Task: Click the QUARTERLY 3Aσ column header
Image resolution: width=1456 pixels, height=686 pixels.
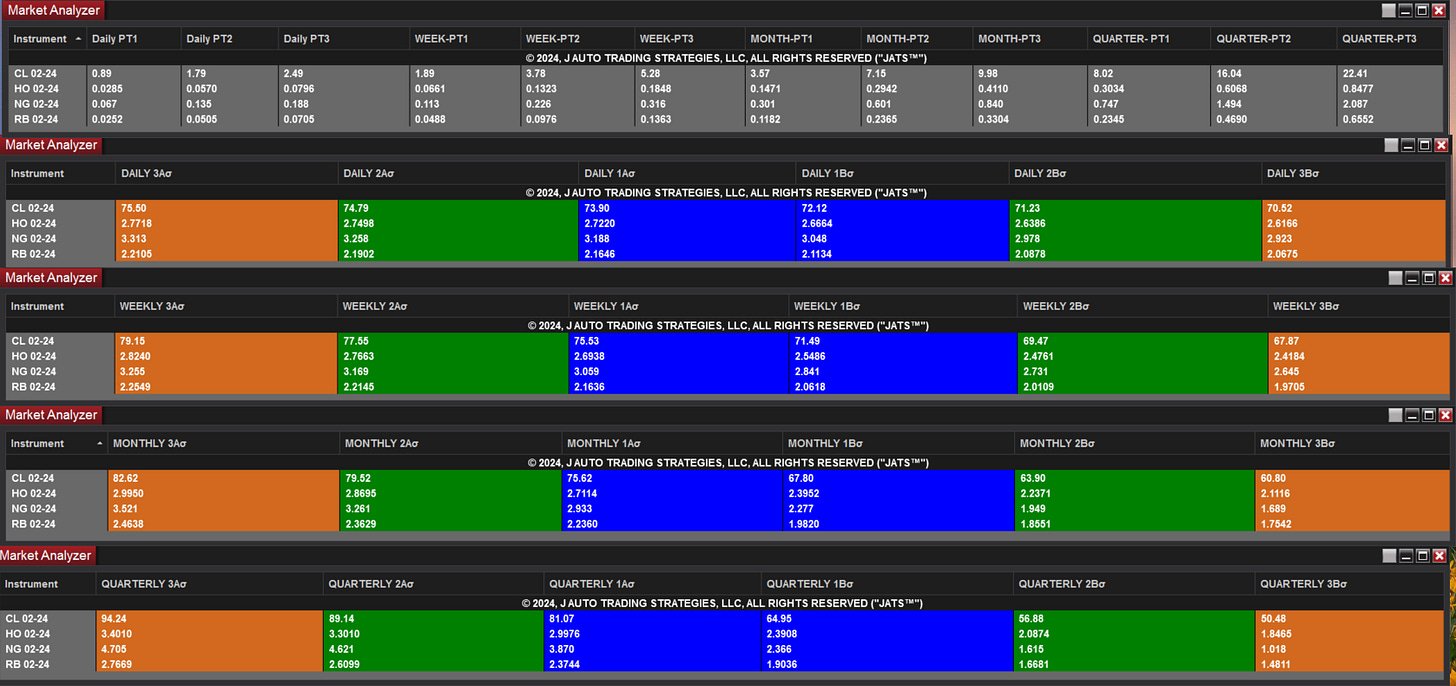Action: (210, 583)
